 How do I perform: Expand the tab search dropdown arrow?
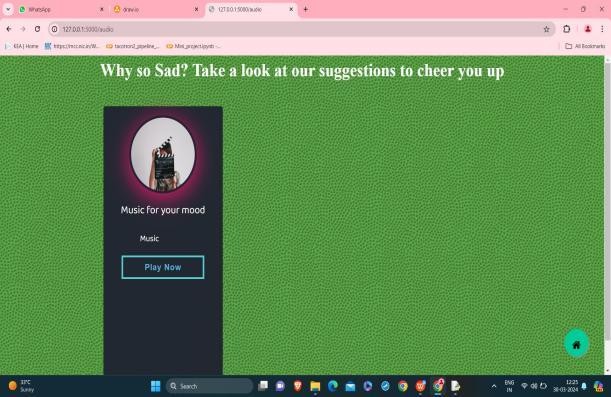pyautogui.click(x=8, y=9)
